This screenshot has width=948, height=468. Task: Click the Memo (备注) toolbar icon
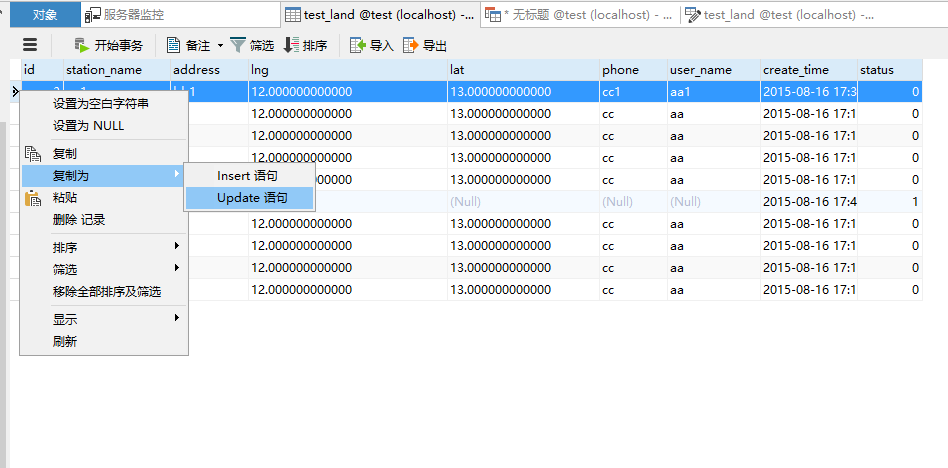[x=173, y=45]
